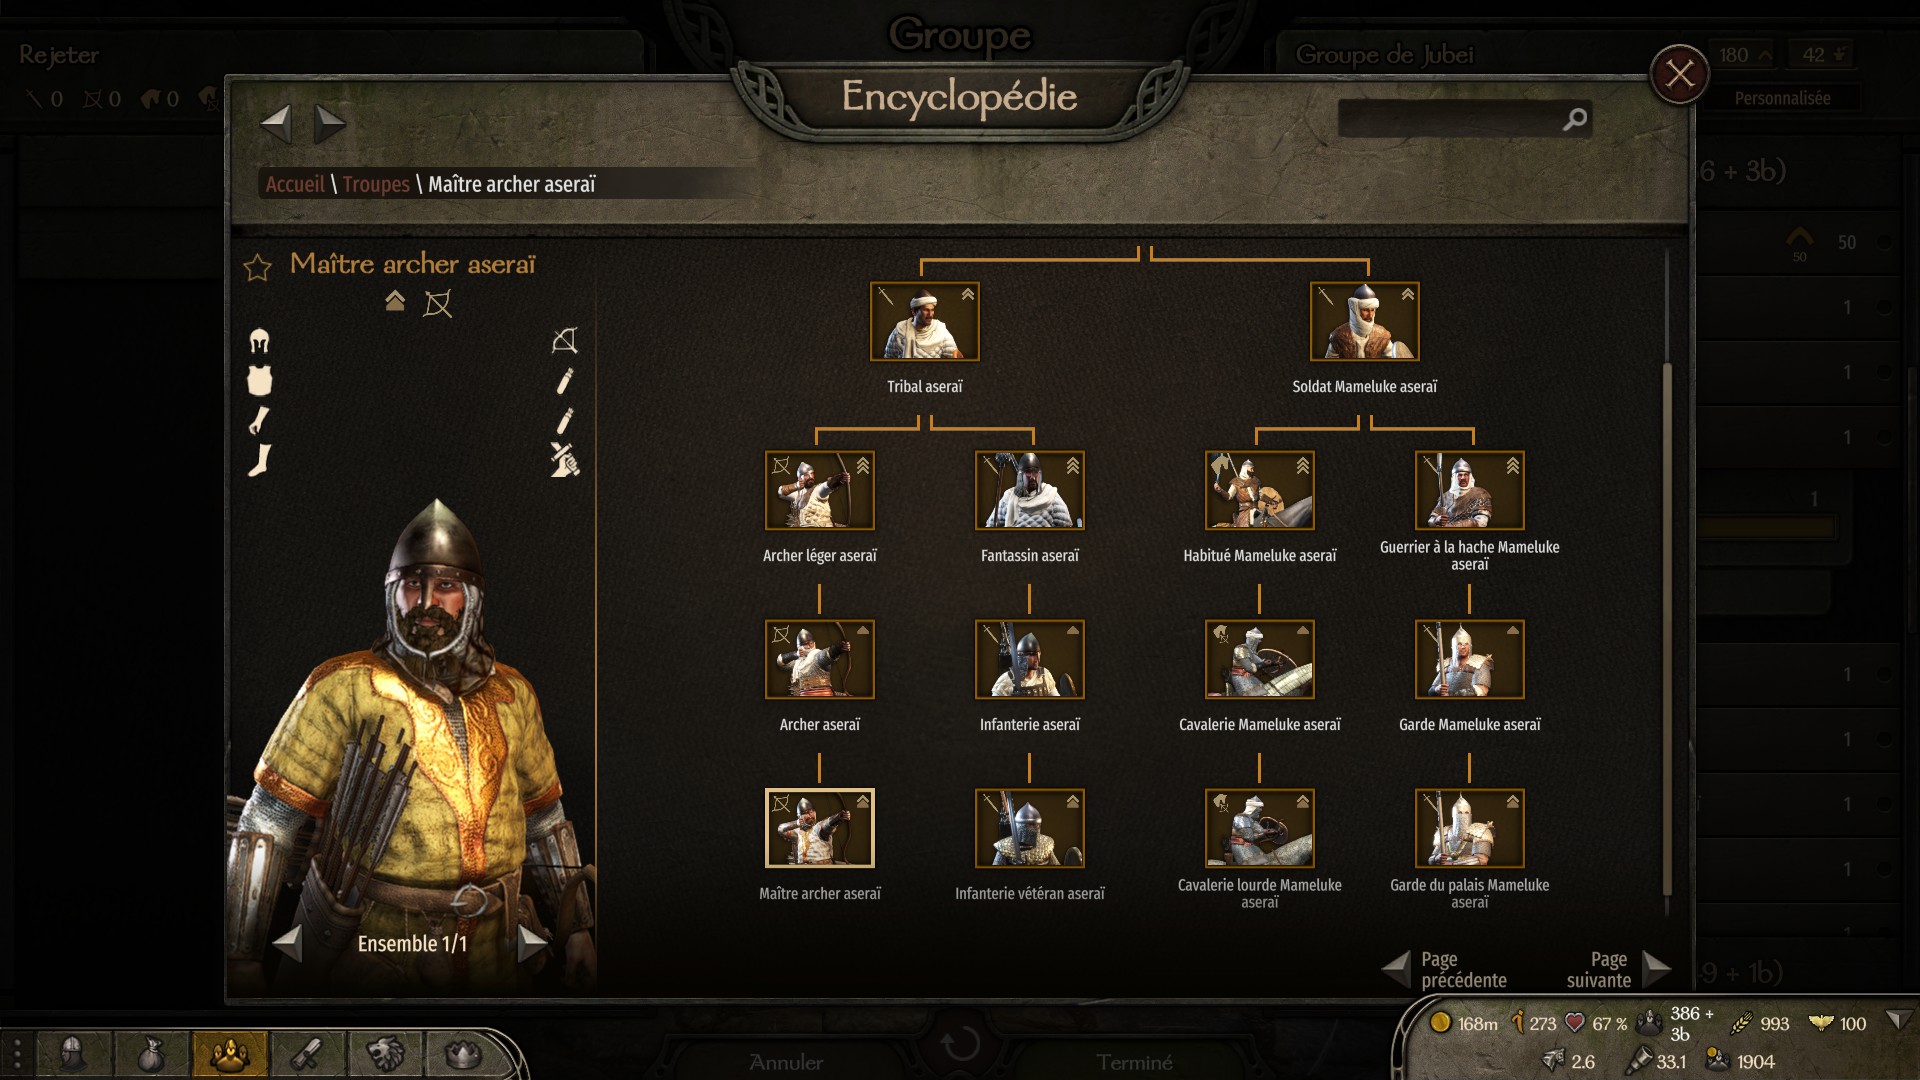Click the boots equipment slot icon
This screenshot has height=1080, width=1920.
(260, 461)
